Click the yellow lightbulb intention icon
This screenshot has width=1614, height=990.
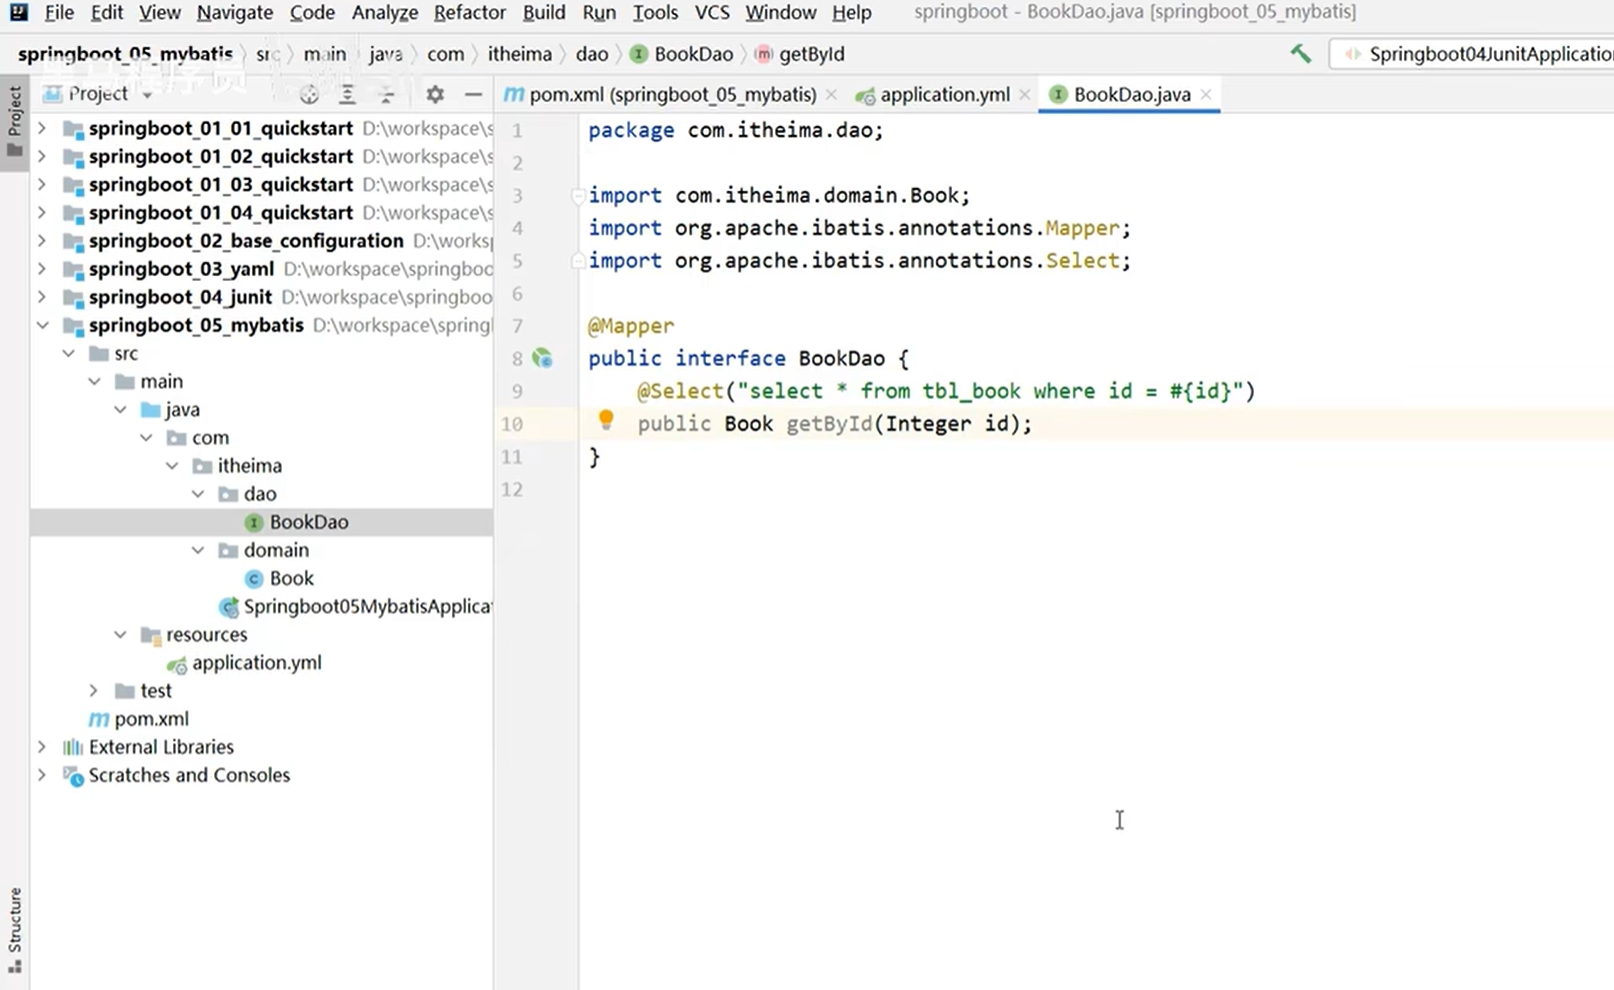(x=605, y=420)
